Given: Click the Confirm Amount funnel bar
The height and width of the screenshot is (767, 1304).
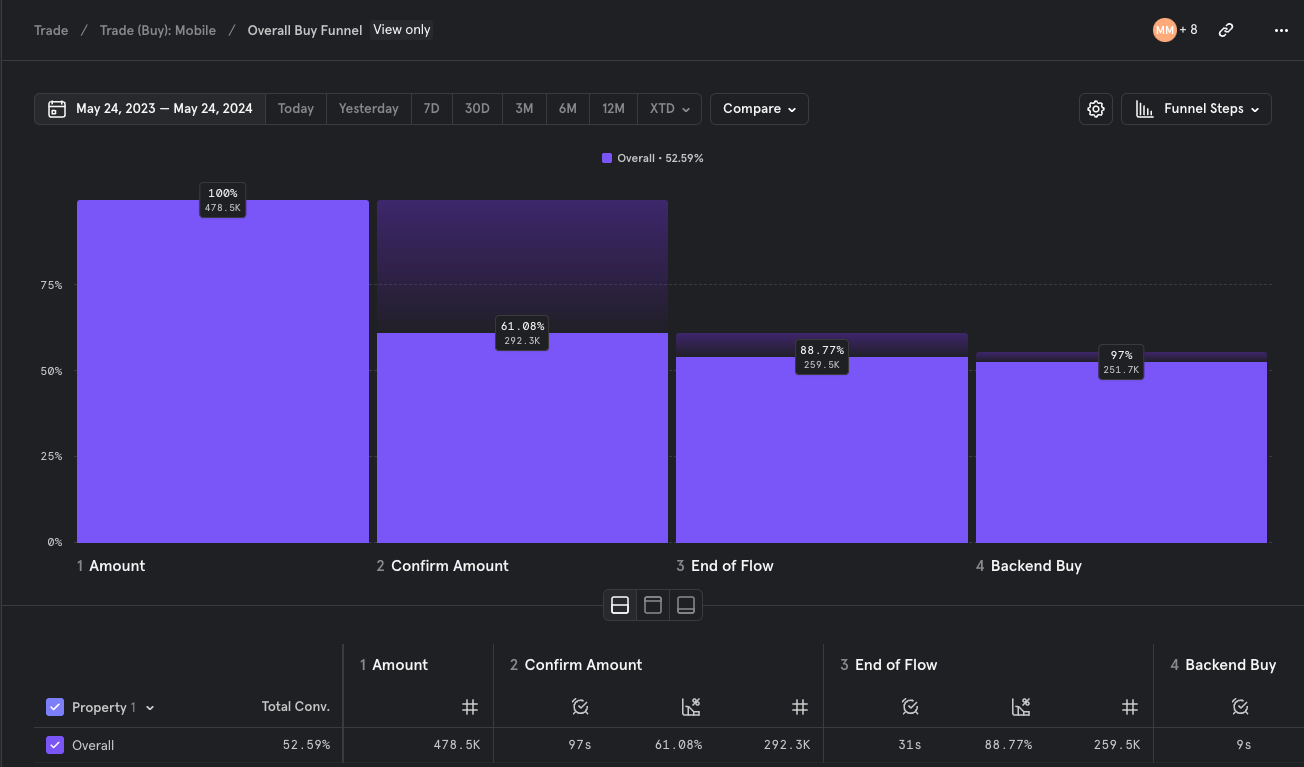Looking at the screenshot, I should (522, 438).
